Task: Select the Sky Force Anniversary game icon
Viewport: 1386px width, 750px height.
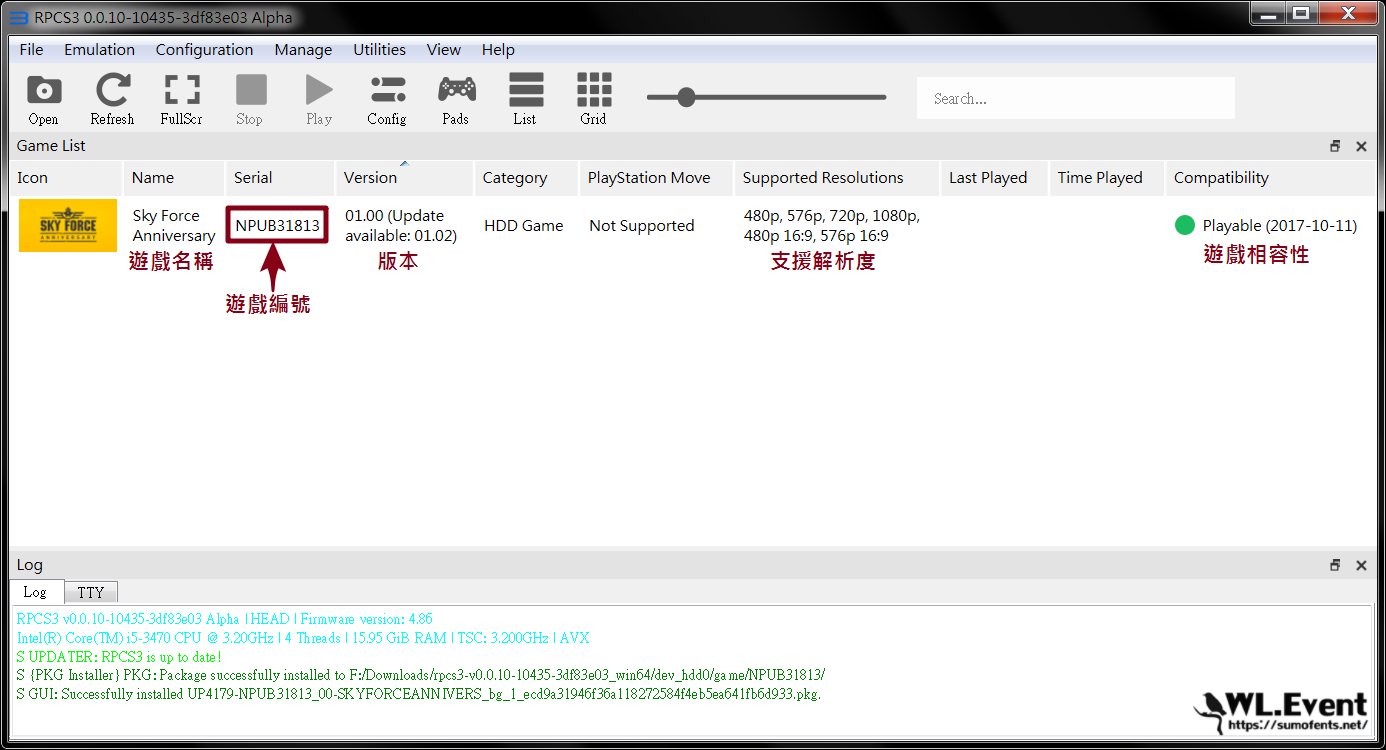Action: [x=68, y=225]
